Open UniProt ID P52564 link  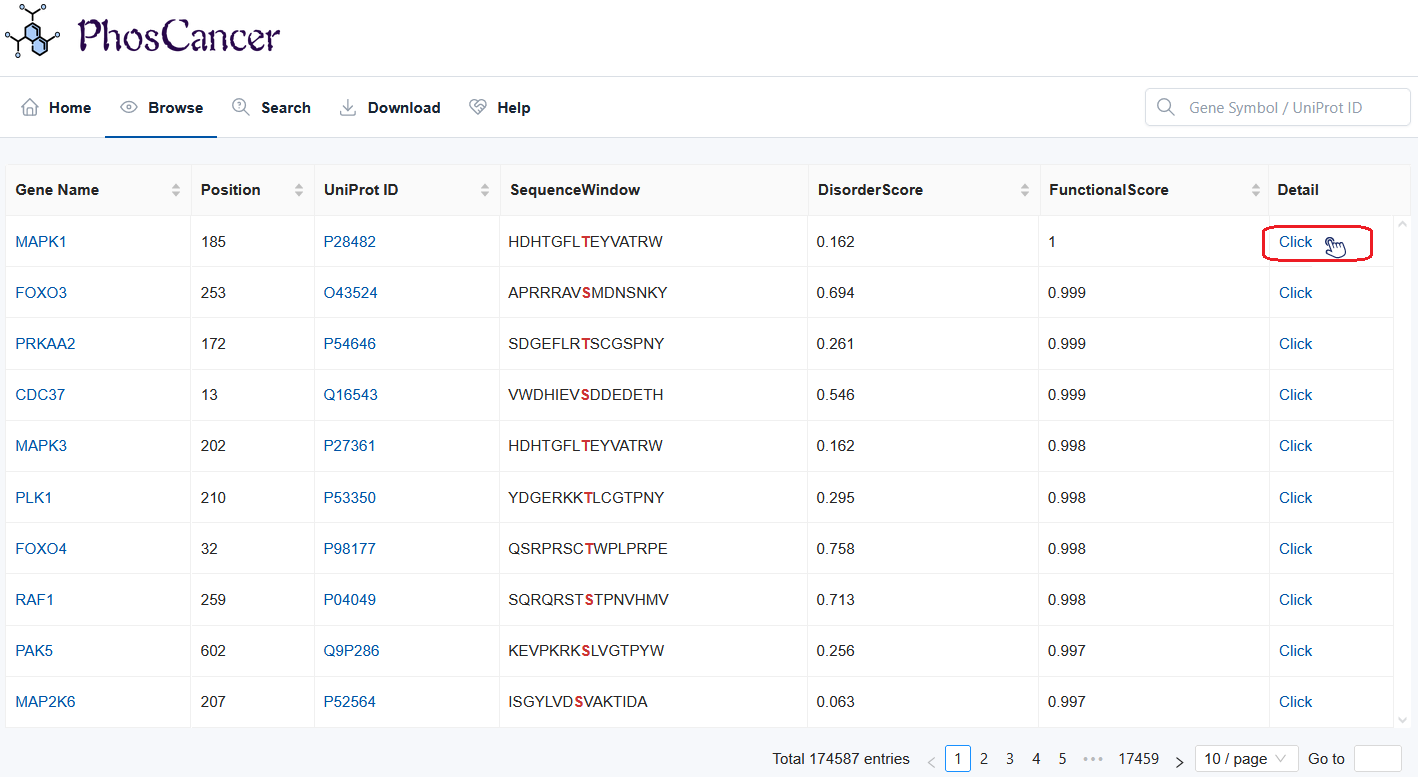350,702
